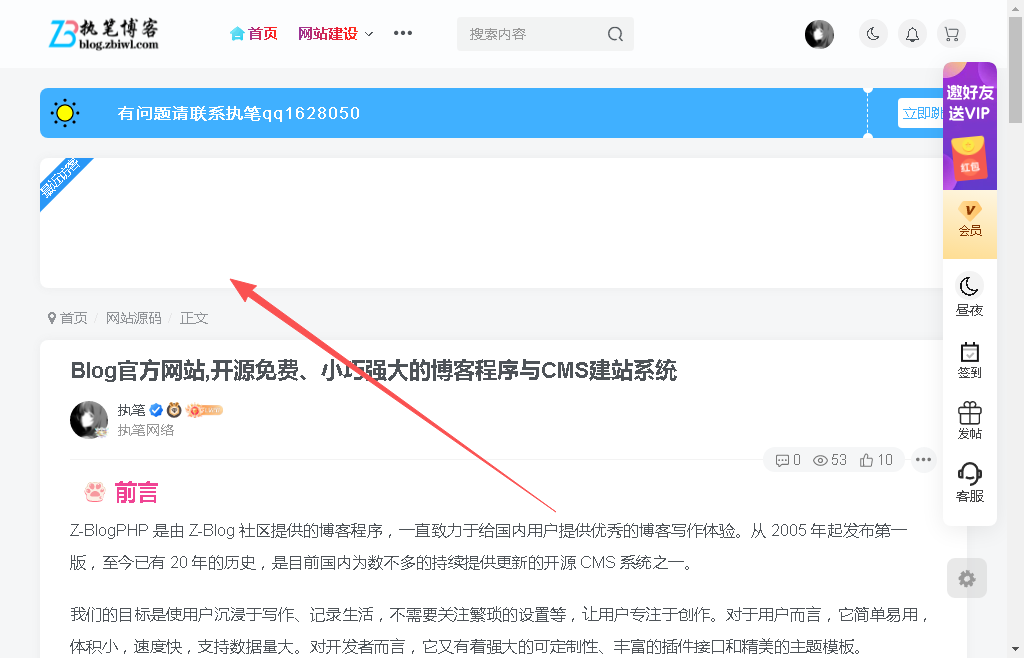Click the search magnifier icon
Screen dimensions: 1024x658
pyautogui.click(x=614, y=33)
